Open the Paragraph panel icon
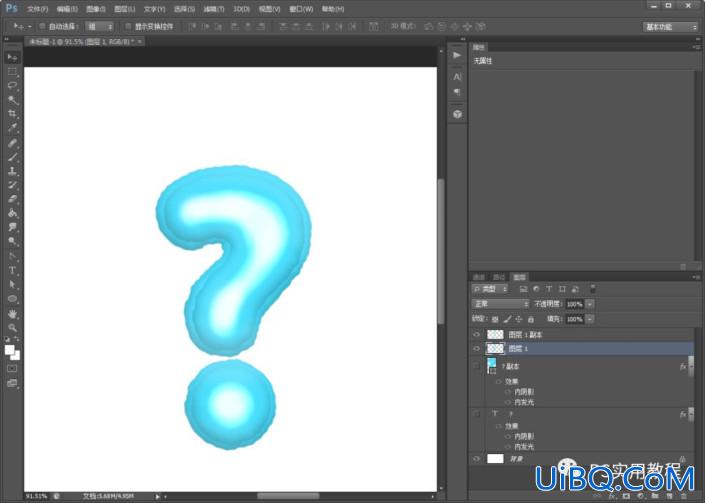Image resolution: width=705 pixels, height=503 pixels. click(x=457, y=92)
